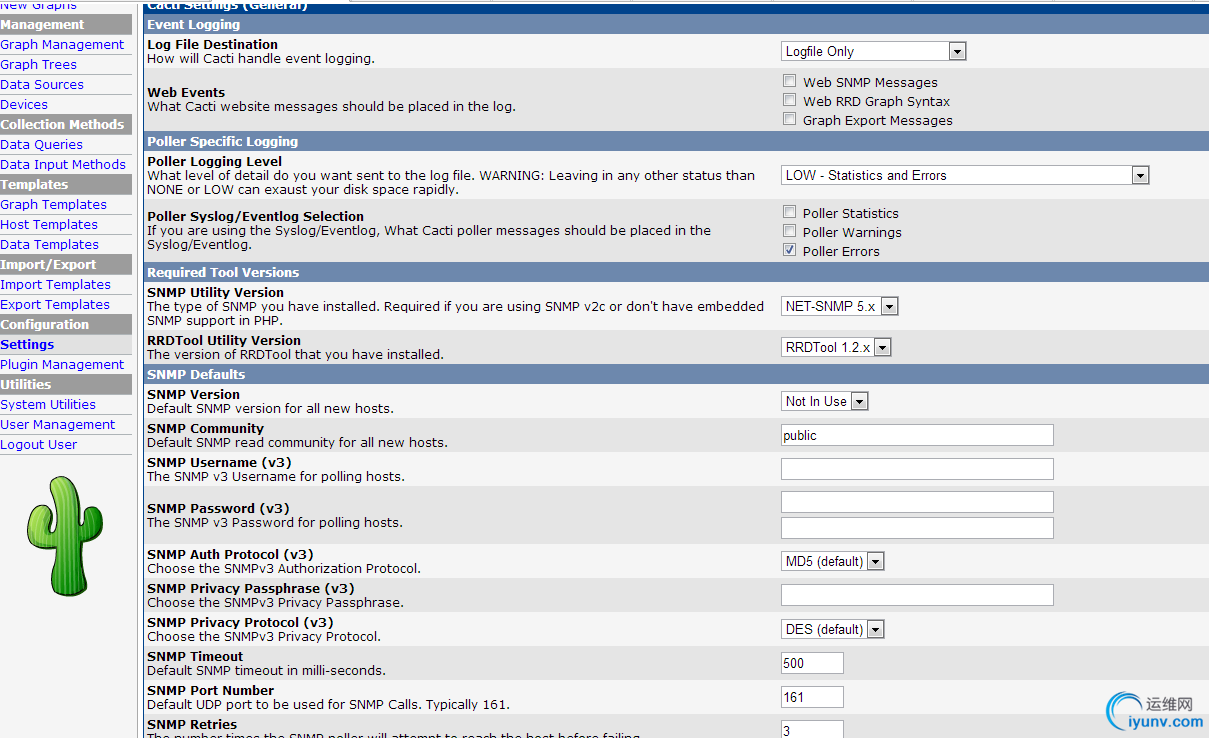
Task: Click the second SNMP Password confirmation field
Action: [x=917, y=528]
